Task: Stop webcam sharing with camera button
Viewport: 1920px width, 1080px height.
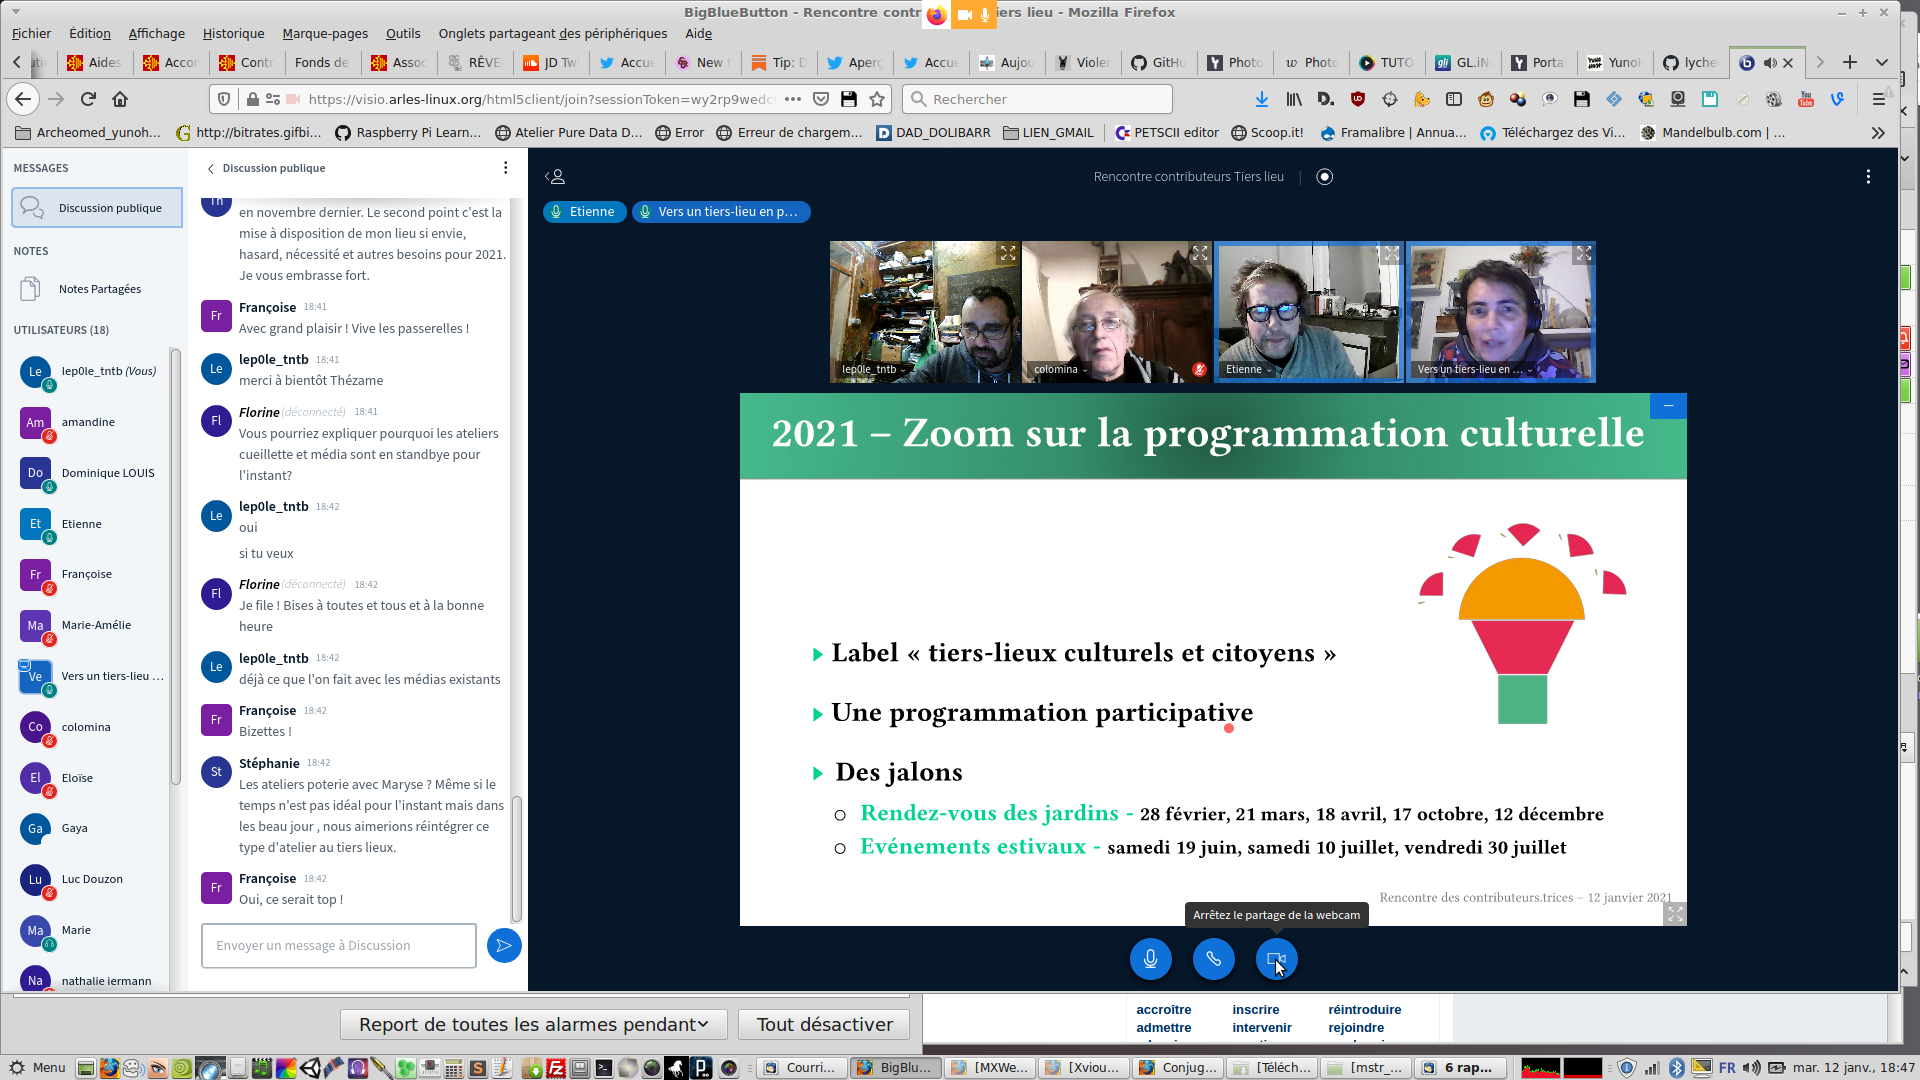Action: 1276,959
